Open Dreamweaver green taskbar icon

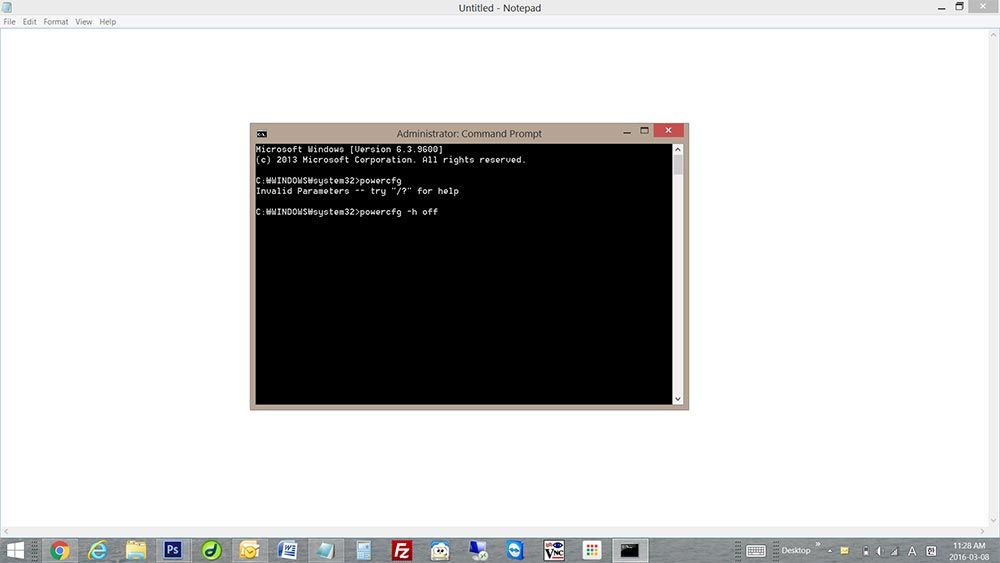(x=211, y=550)
